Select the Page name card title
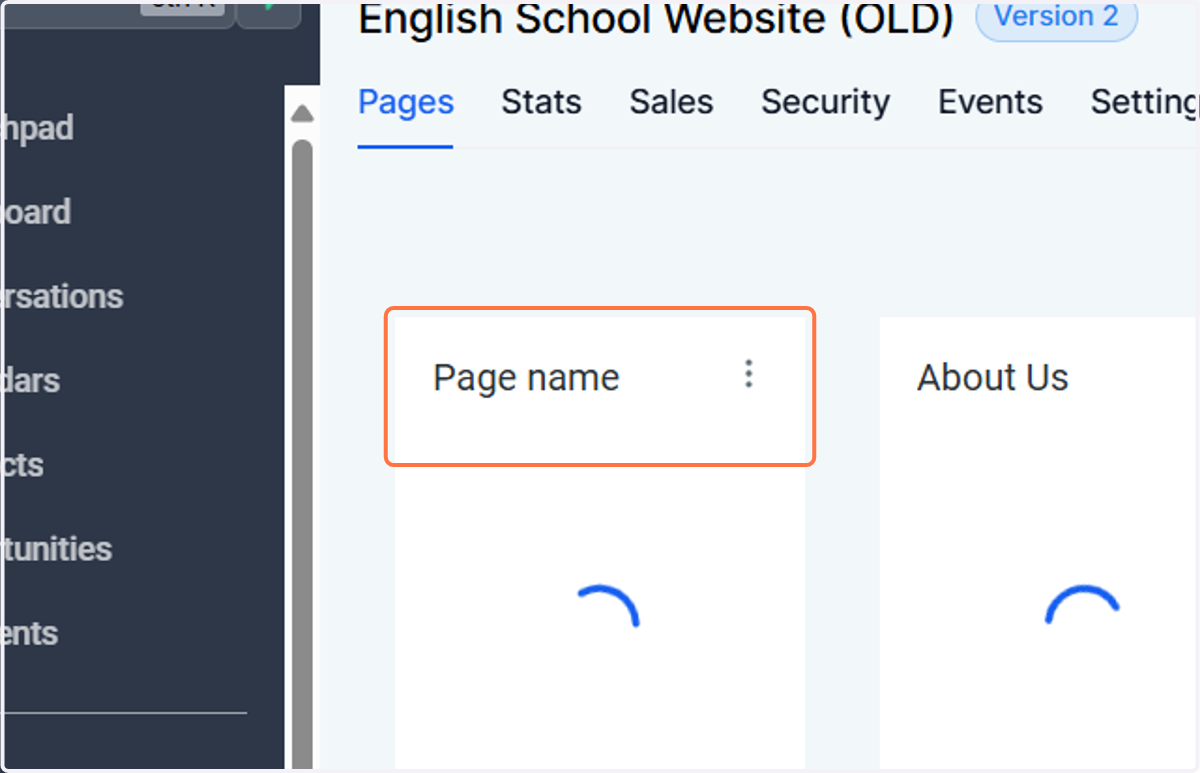The image size is (1200, 773). pyautogui.click(x=526, y=378)
